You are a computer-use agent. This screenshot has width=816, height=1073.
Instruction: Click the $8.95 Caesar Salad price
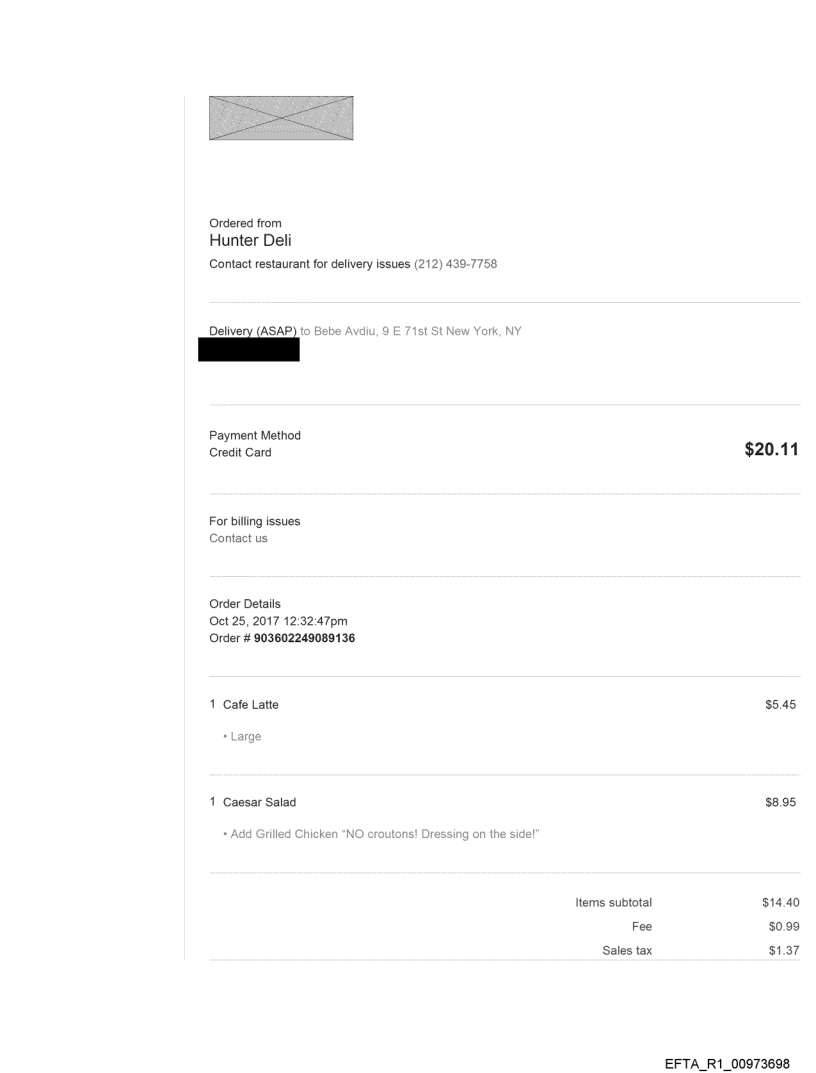coord(780,802)
